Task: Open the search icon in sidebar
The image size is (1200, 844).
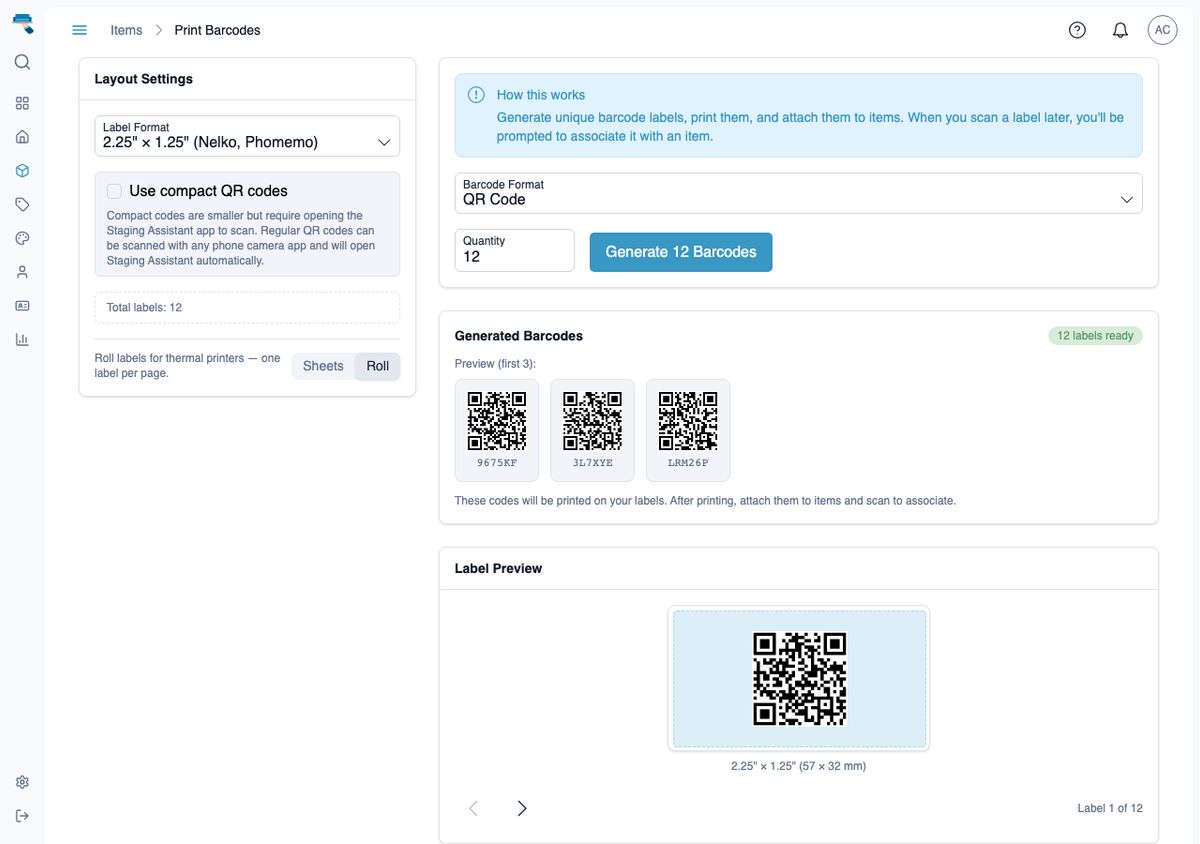Action: click(22, 62)
